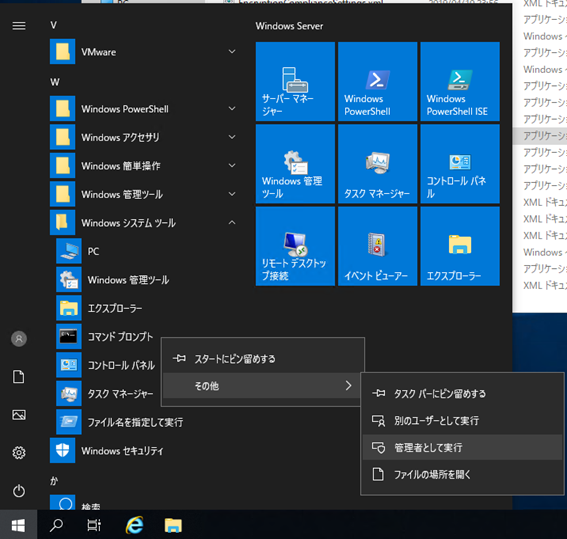Open the Windows 管理ツール tile
Screen dimensions: 567x539
pyautogui.click(x=295, y=164)
